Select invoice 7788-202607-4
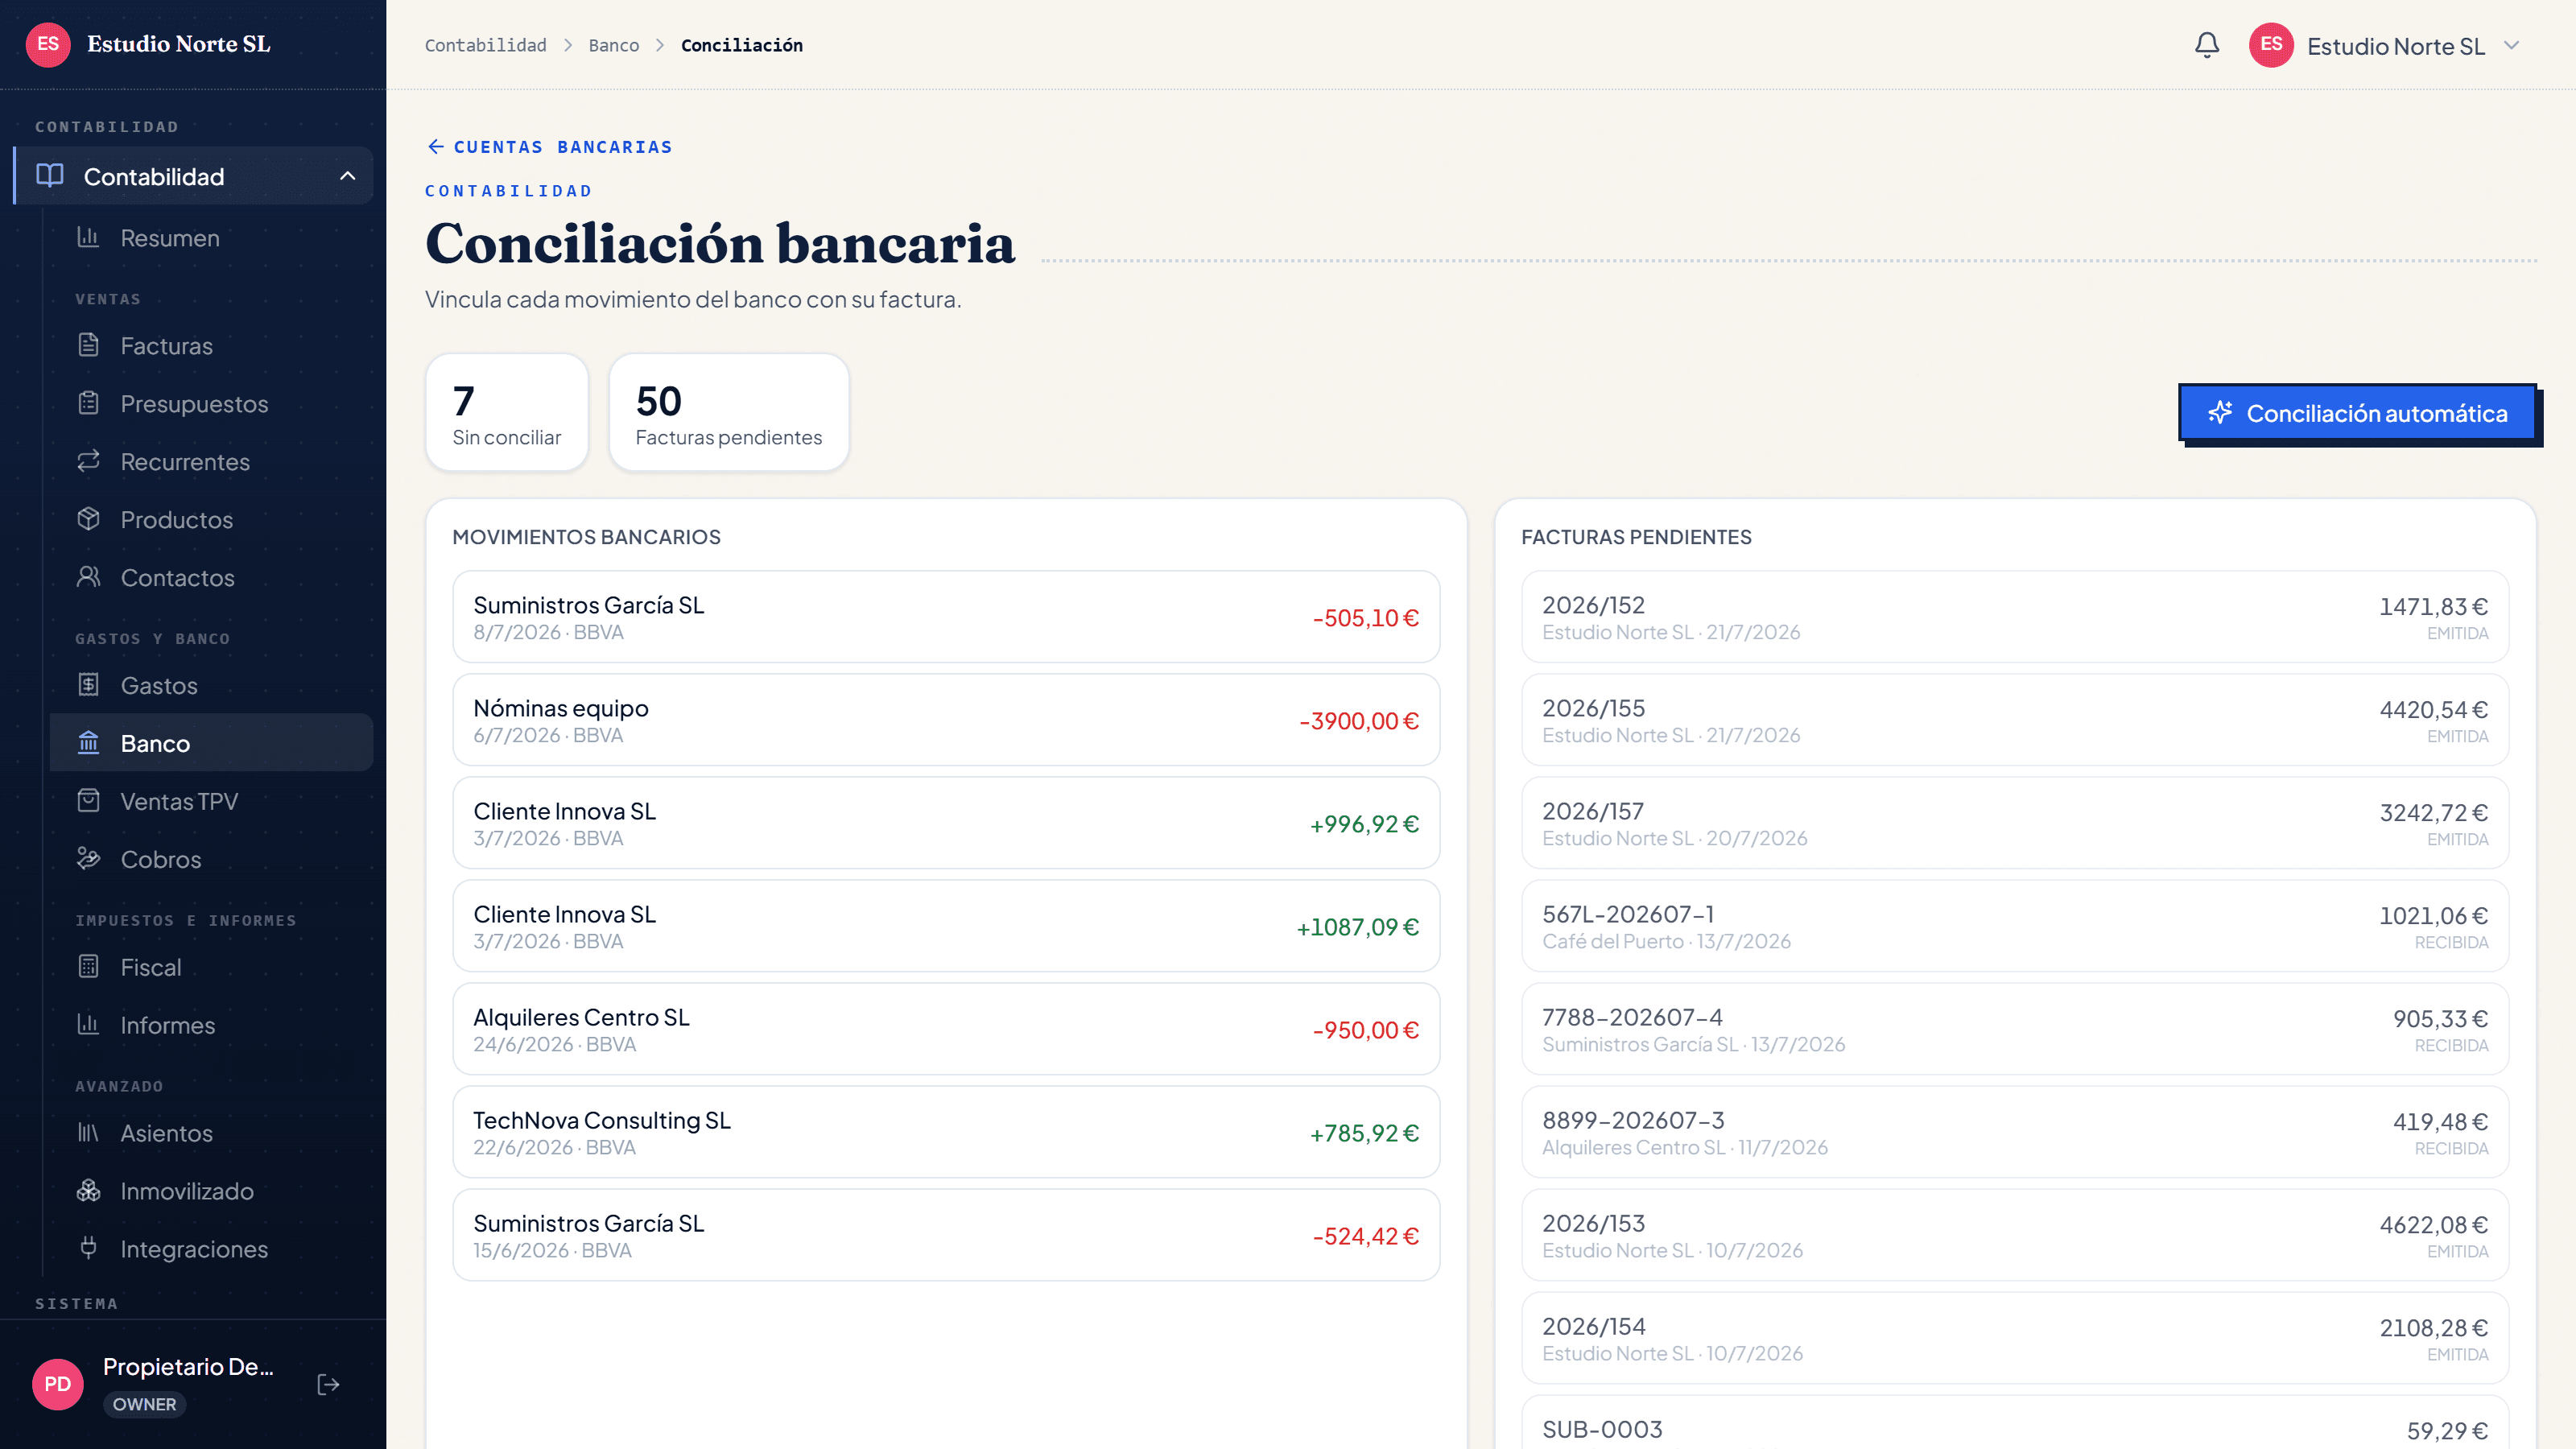Viewport: 2576px width, 1449px height. coord(2015,1029)
